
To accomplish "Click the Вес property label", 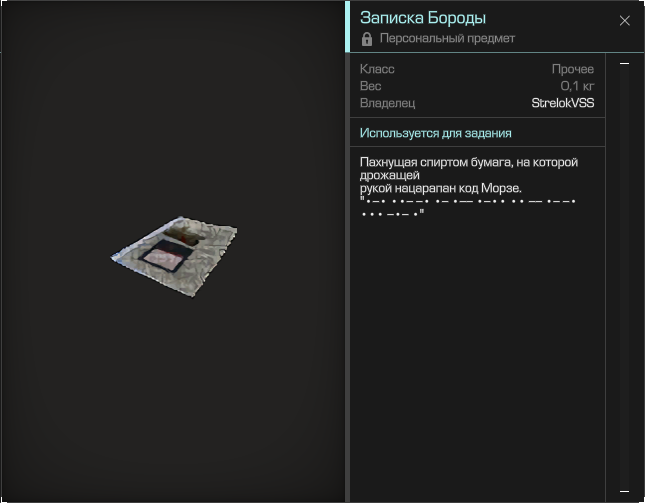I will 371,86.
